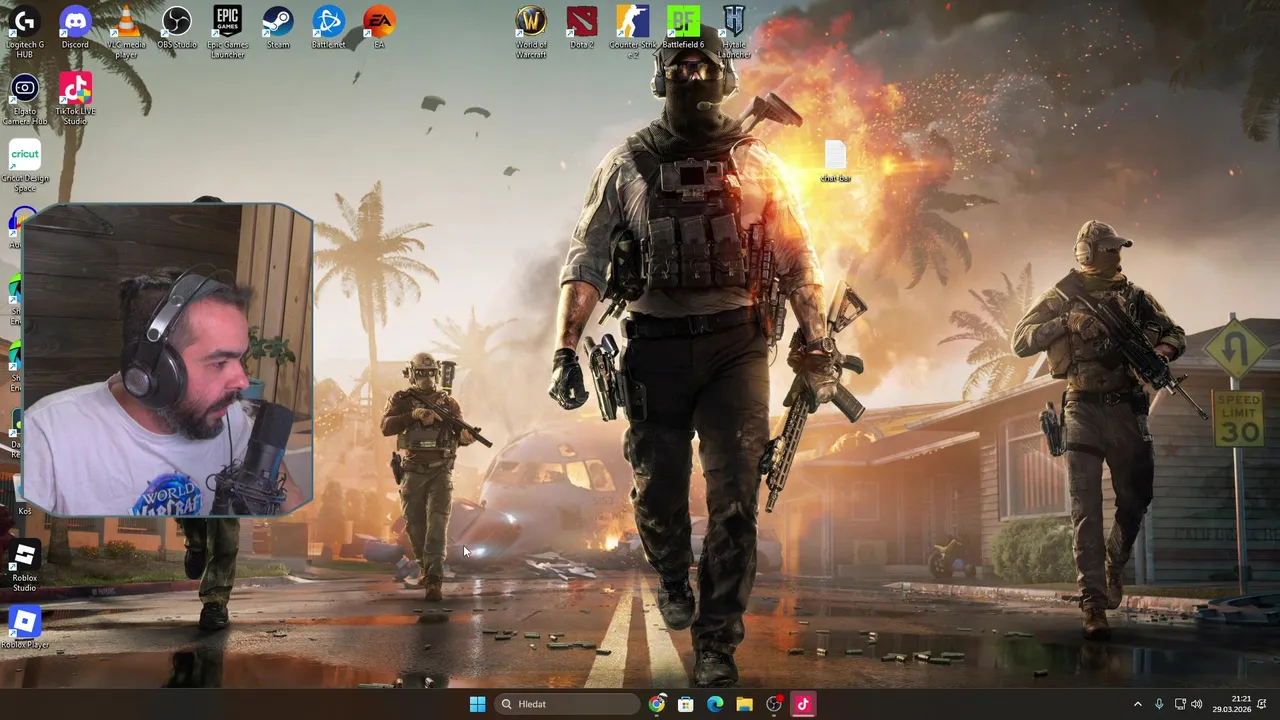This screenshot has height=720, width=1280.
Task: Switch to TikTok LIVE Studio in taskbar
Action: [x=803, y=704]
